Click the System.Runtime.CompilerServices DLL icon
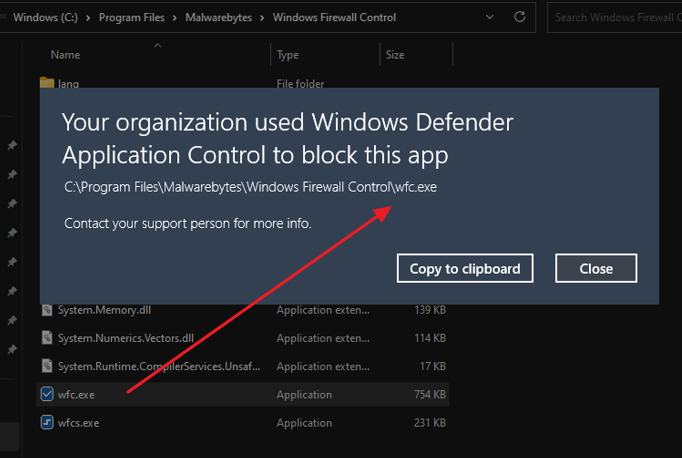 coord(47,366)
